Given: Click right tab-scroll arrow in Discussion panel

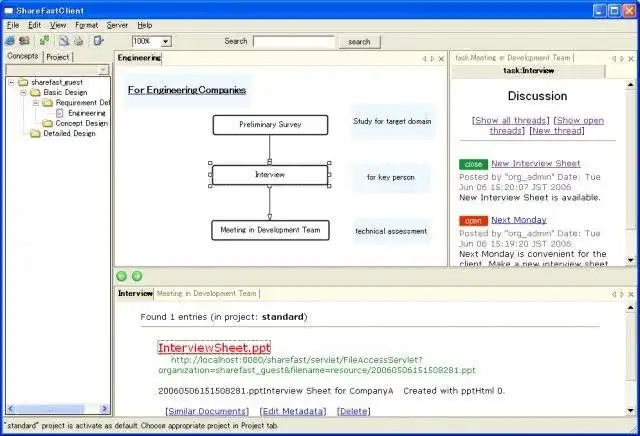Looking at the screenshot, I should [622, 59].
